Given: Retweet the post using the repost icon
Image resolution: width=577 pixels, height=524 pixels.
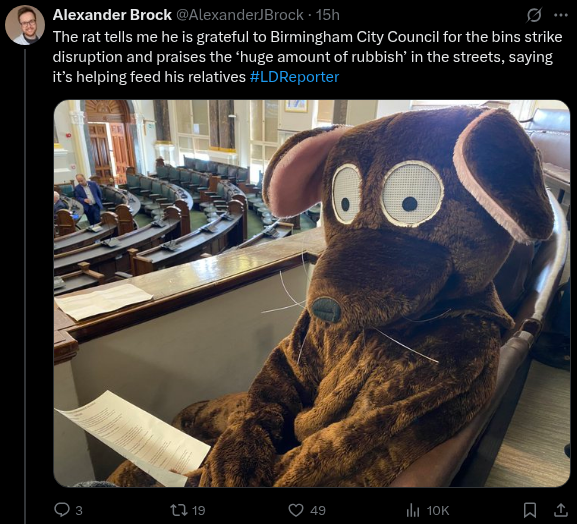Looking at the screenshot, I should (x=179, y=510).
